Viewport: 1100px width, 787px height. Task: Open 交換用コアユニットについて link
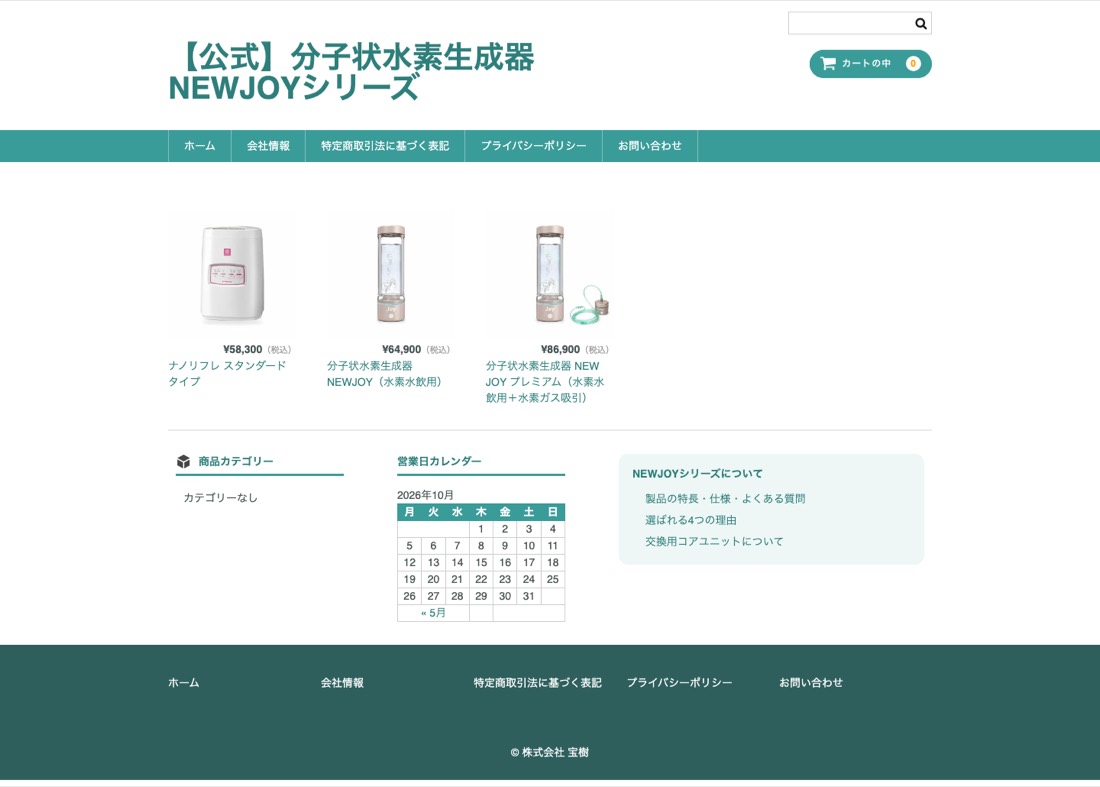[714, 542]
